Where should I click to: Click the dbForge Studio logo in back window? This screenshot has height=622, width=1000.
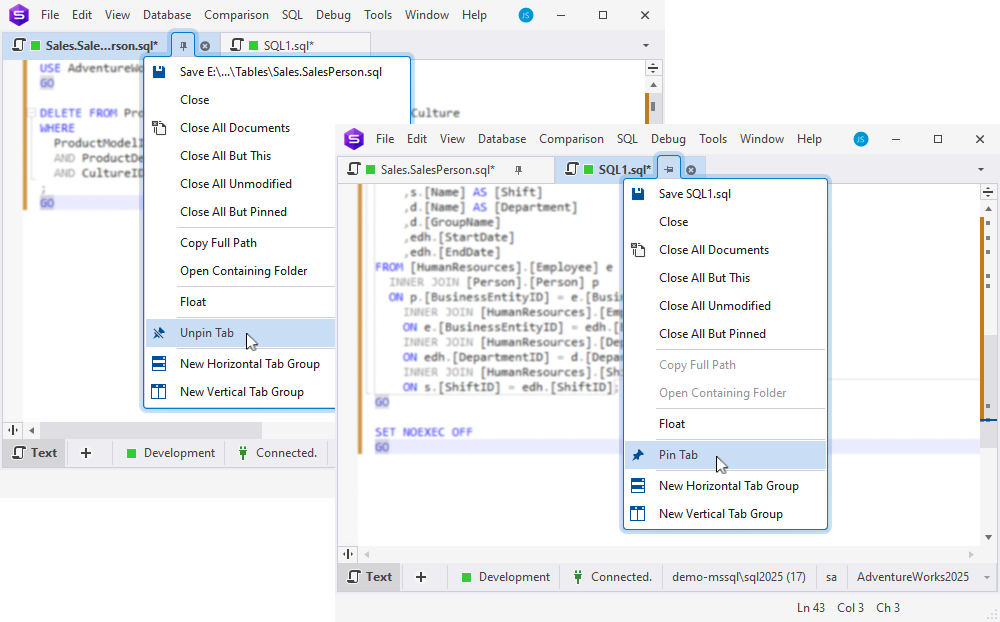[x=19, y=15]
